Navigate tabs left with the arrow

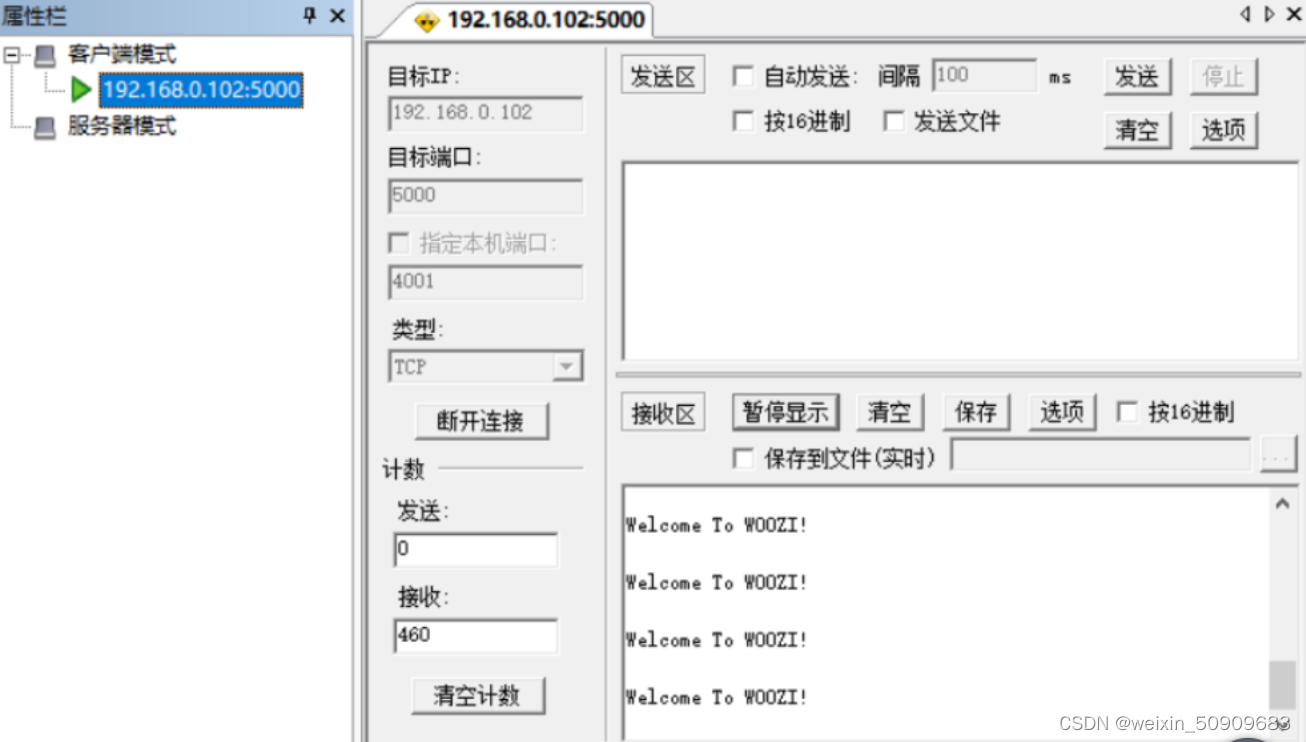point(1245,15)
